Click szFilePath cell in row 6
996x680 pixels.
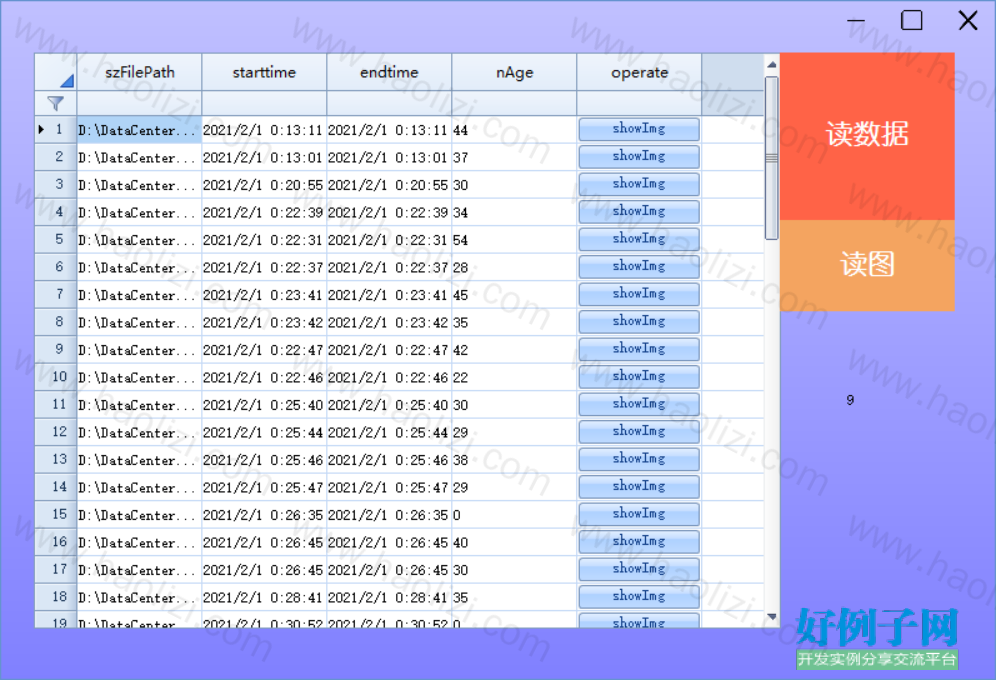(140, 267)
